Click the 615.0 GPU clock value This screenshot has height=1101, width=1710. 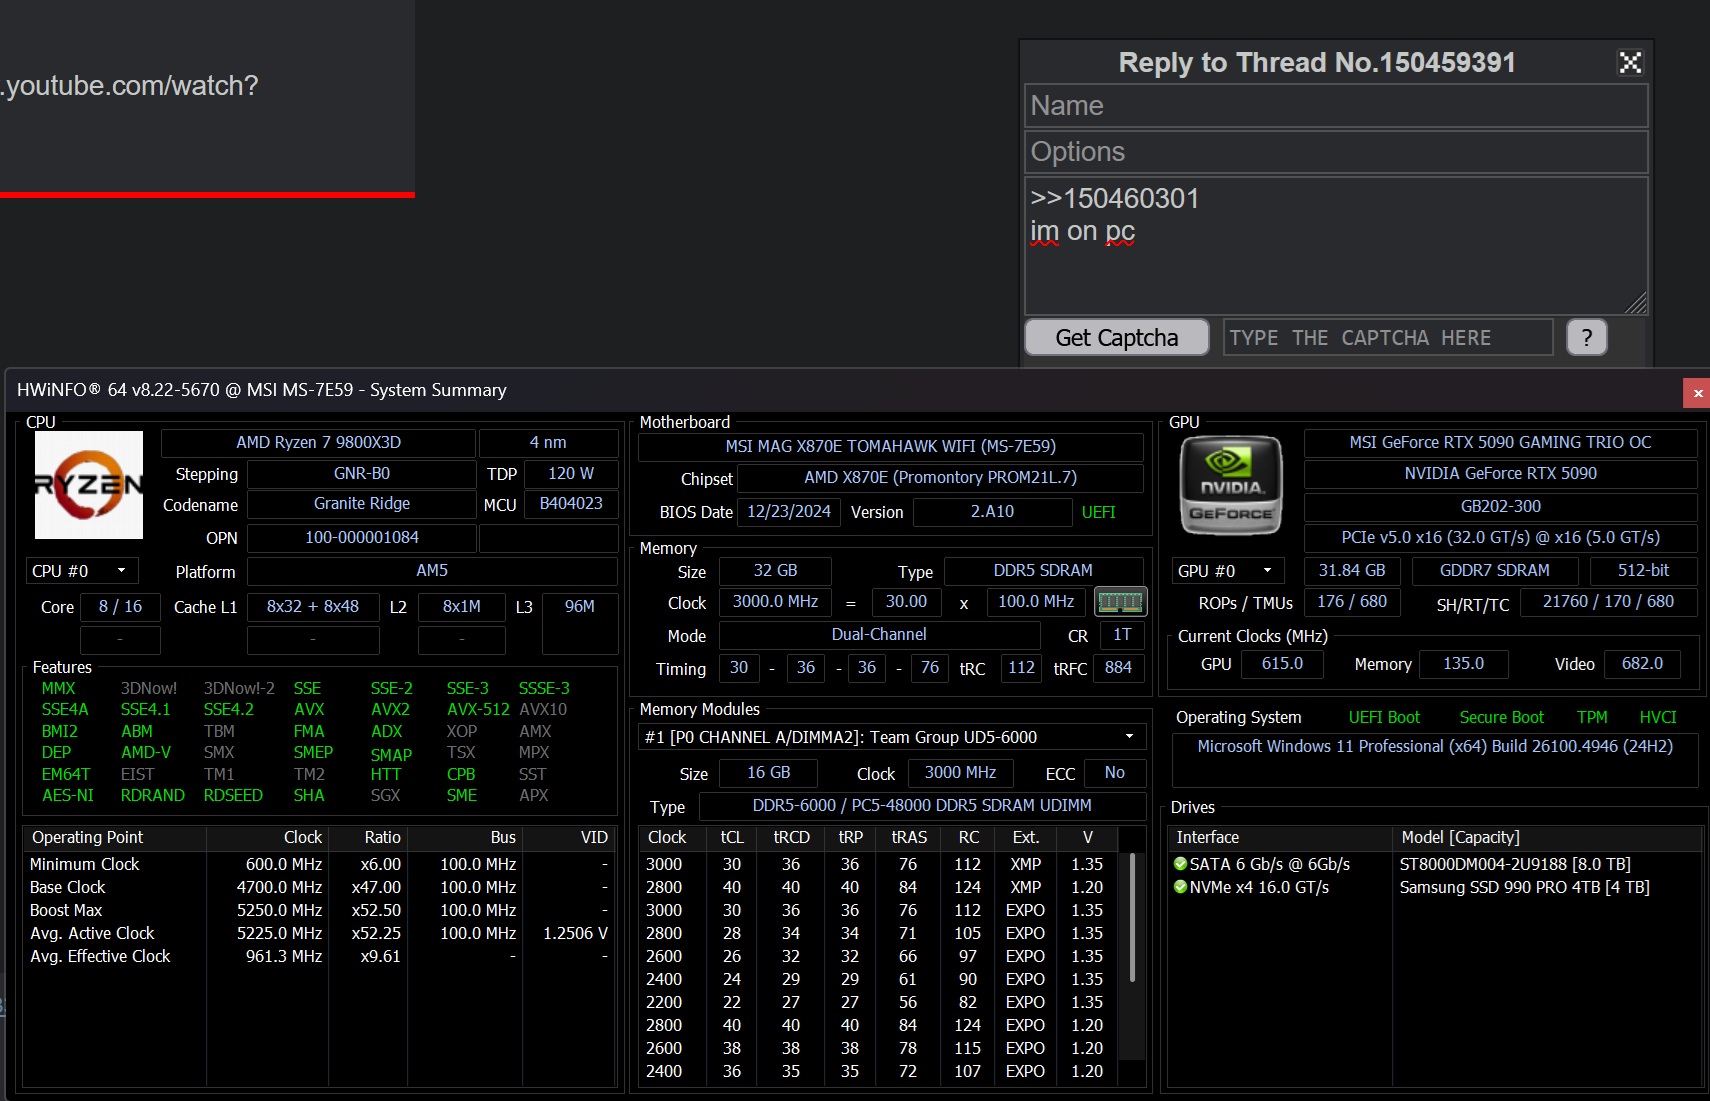(x=1282, y=663)
